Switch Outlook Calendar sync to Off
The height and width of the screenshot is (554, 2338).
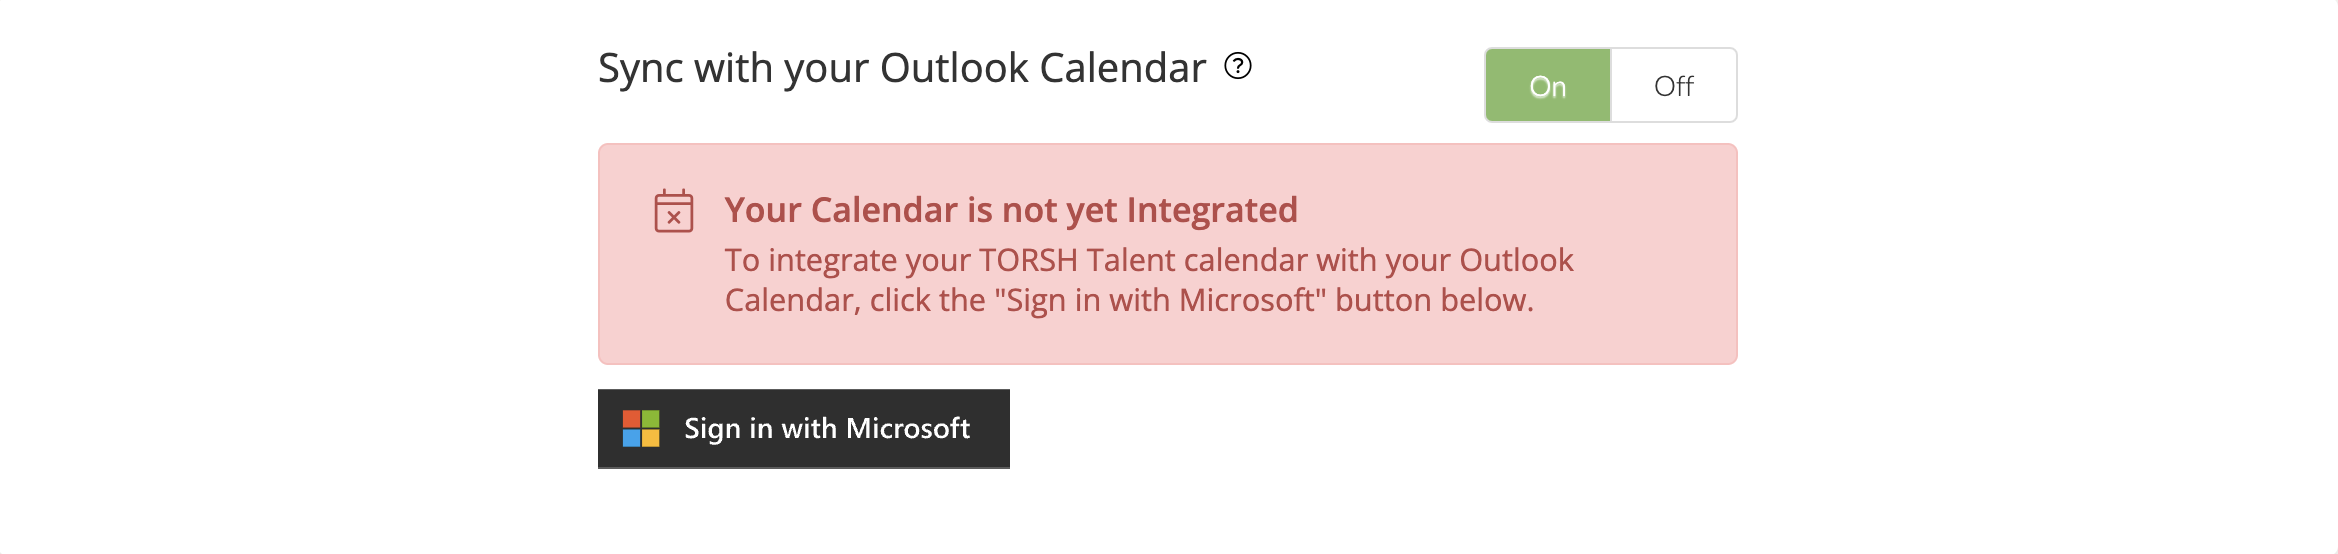pyautogui.click(x=1673, y=86)
